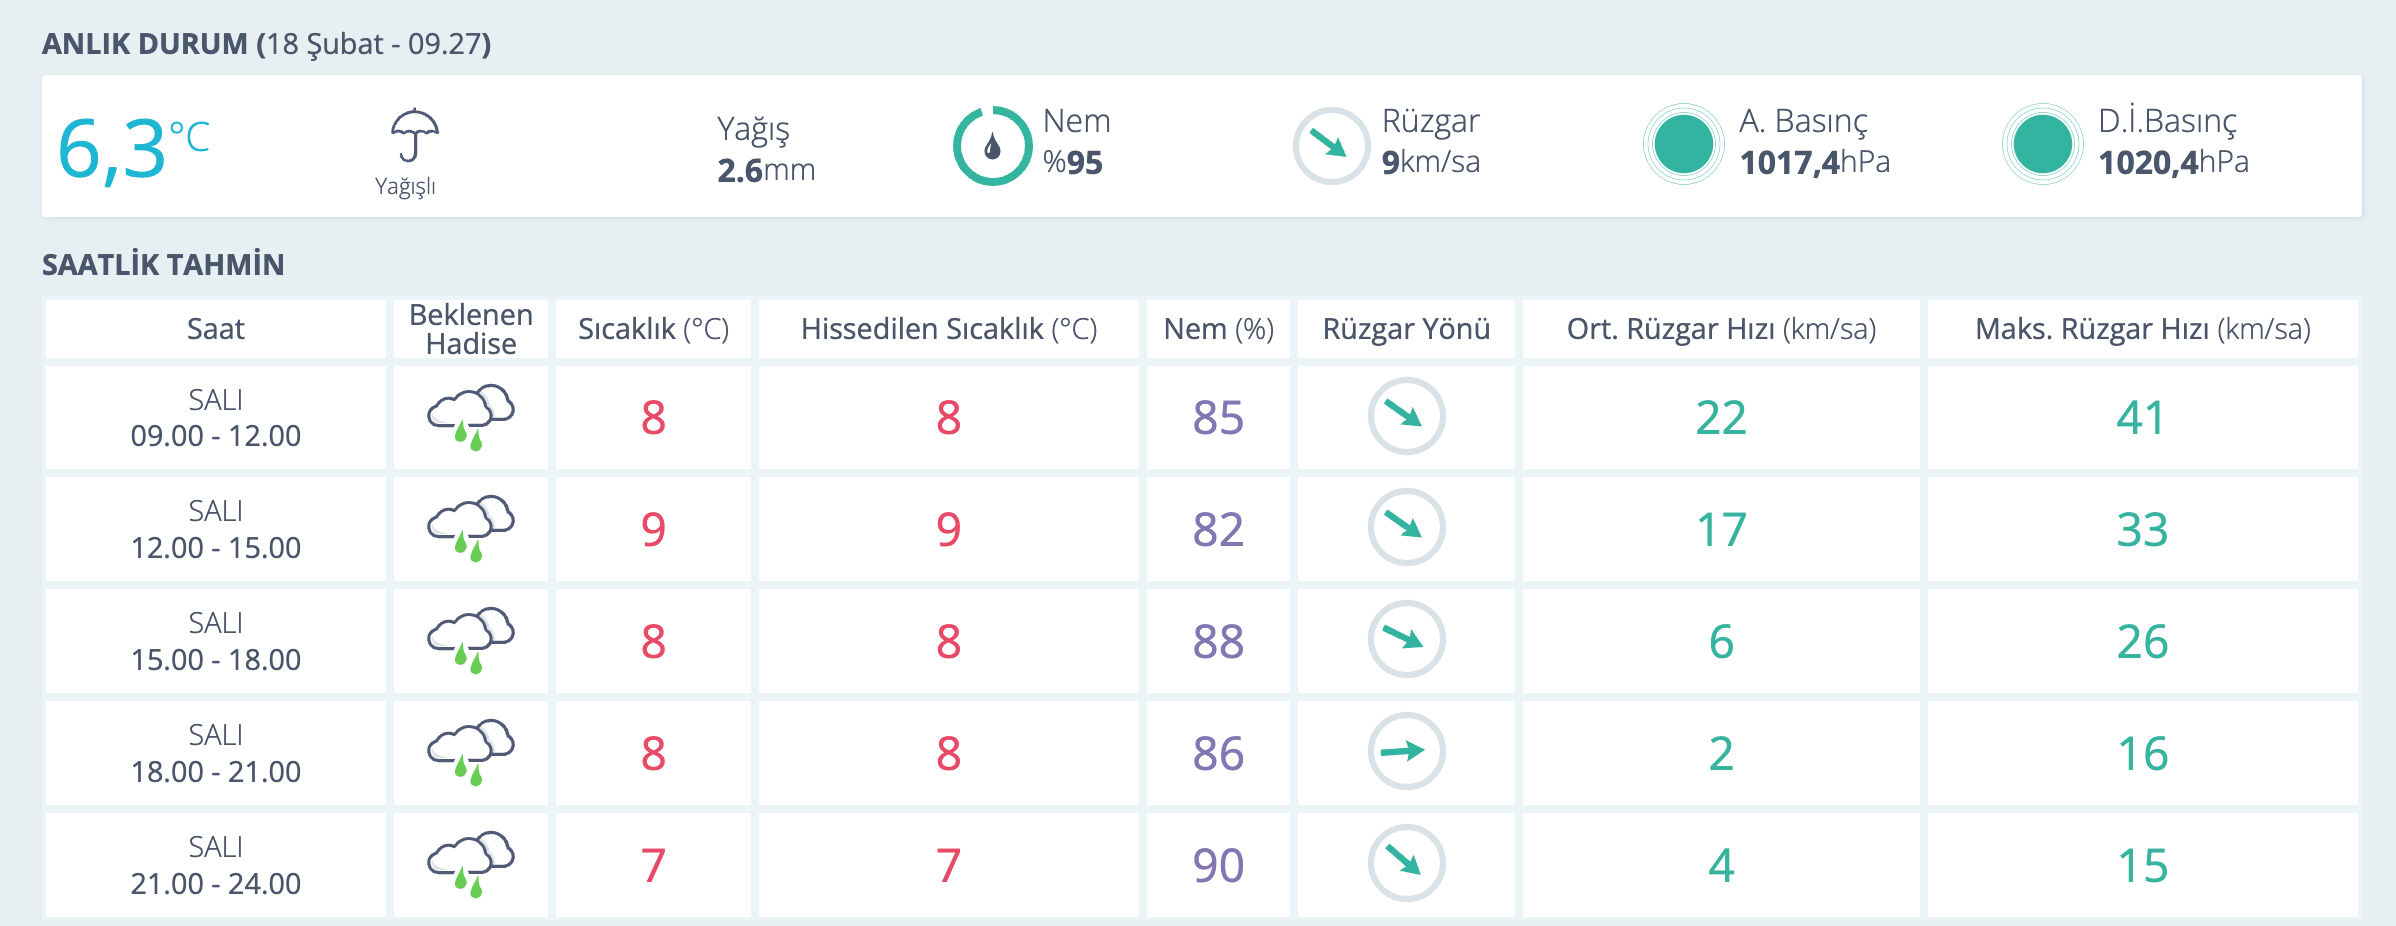Click the Saat column header
Image resolution: width=2396 pixels, height=926 pixels.
[x=215, y=329]
